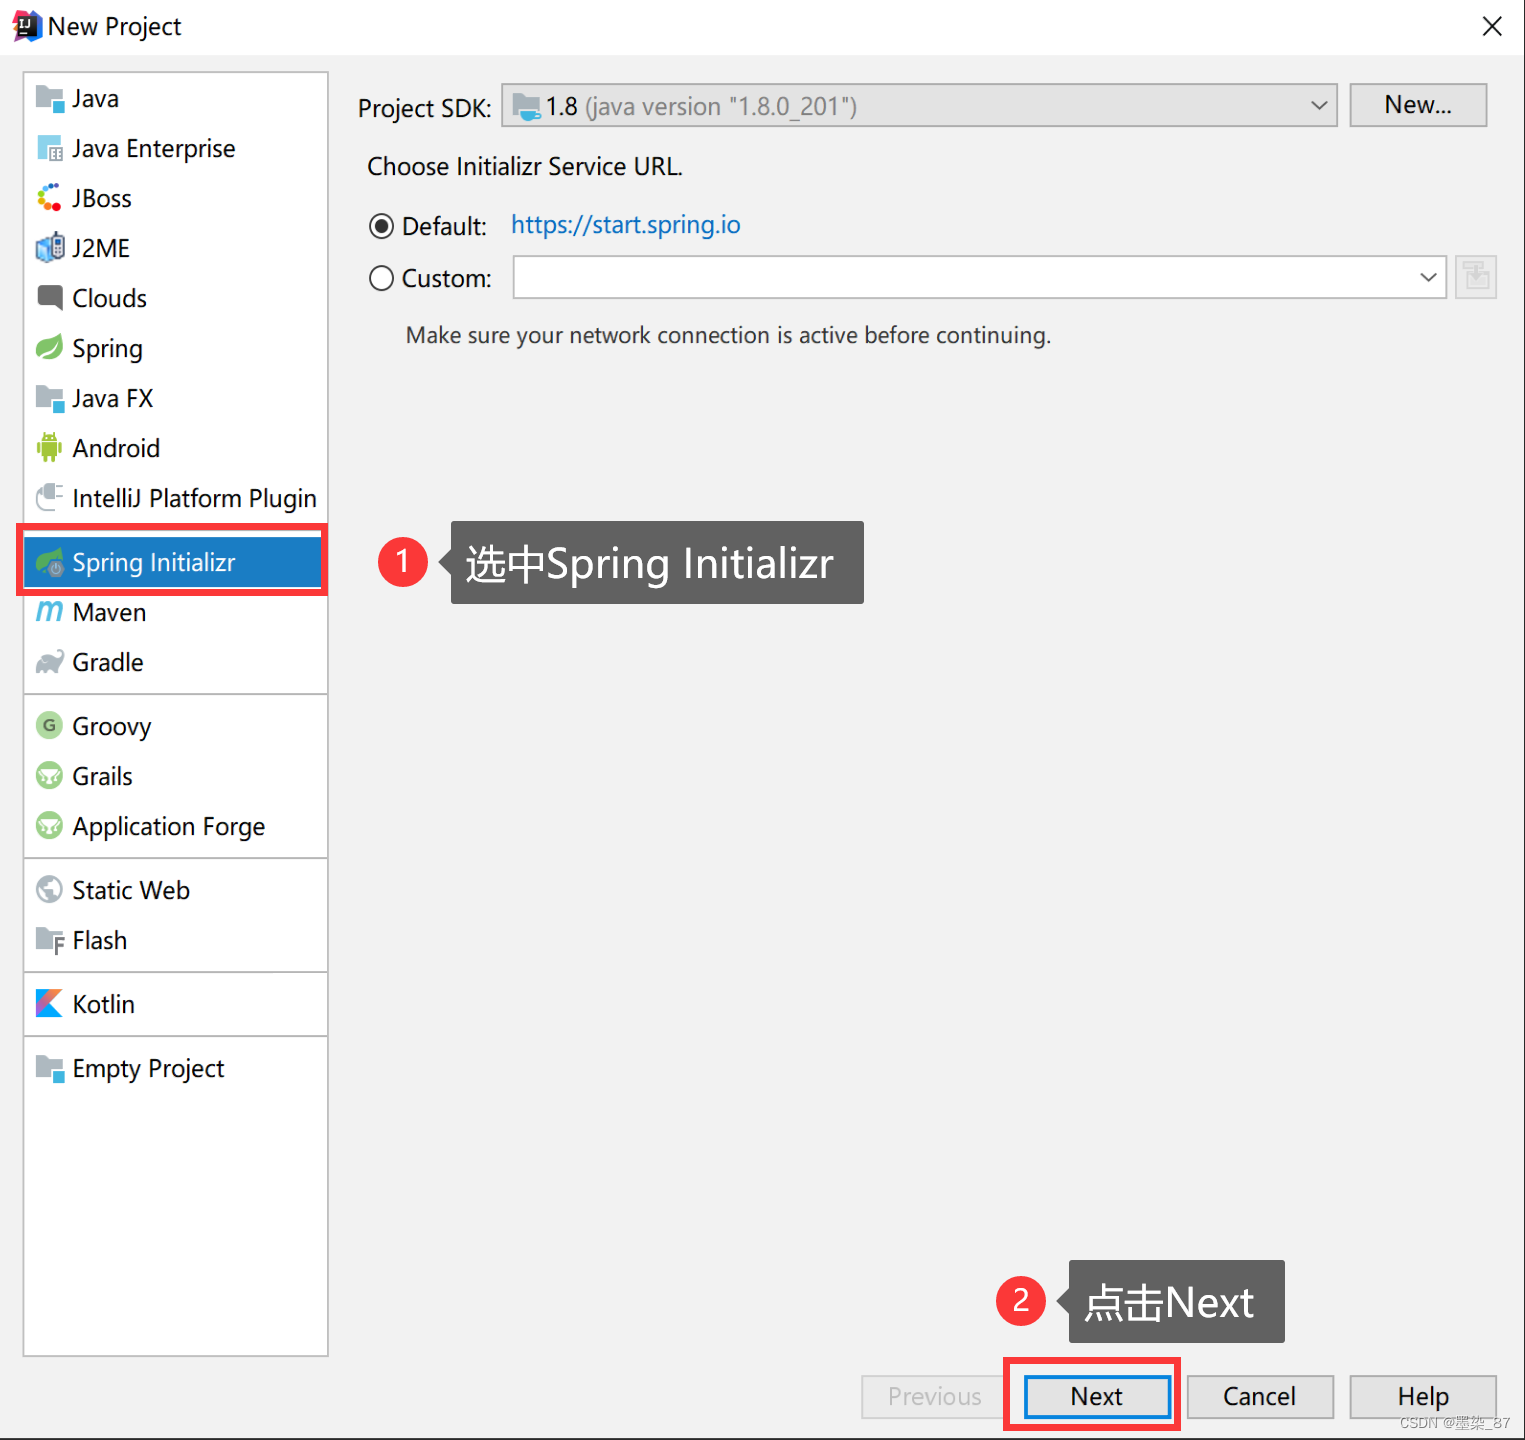Click the Java folder icon in project list
Image resolution: width=1525 pixels, height=1440 pixels.
49,98
